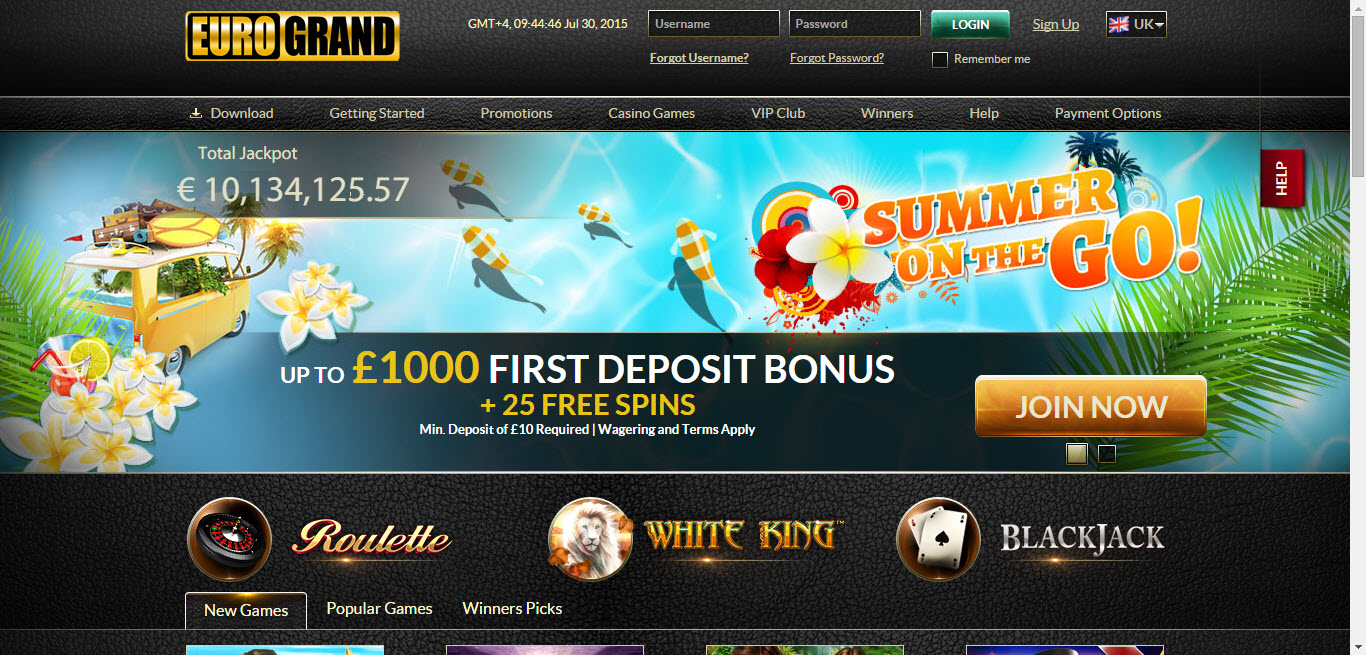Screen dimensions: 1366x655
Task: Open the White King lion icon
Action: (x=590, y=539)
